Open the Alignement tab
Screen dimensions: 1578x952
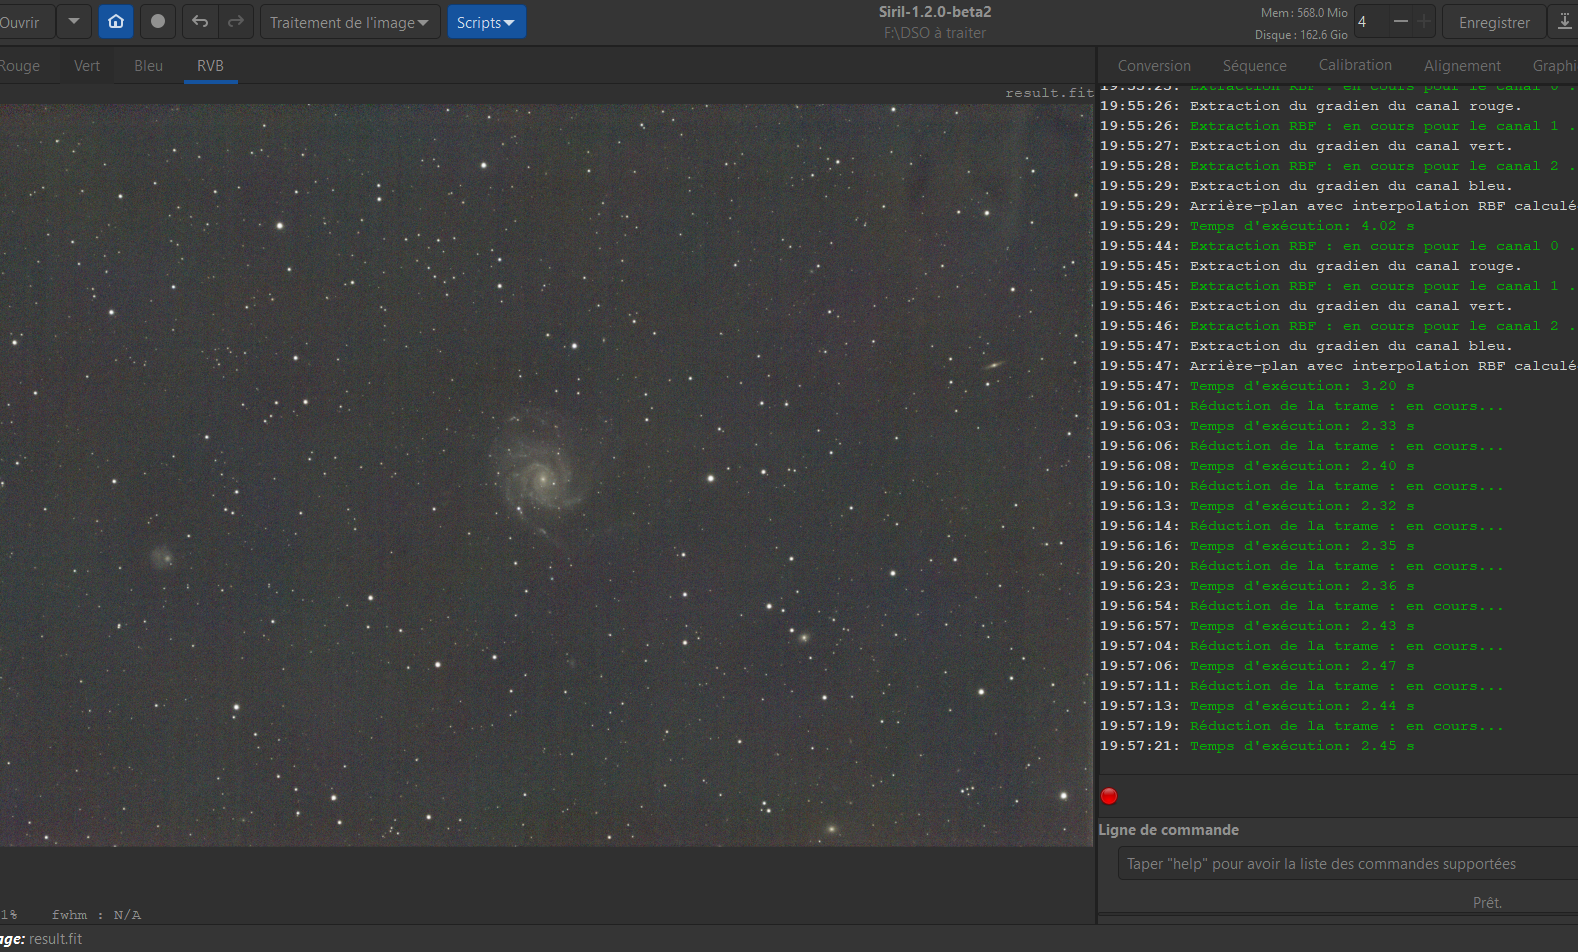1462,66
